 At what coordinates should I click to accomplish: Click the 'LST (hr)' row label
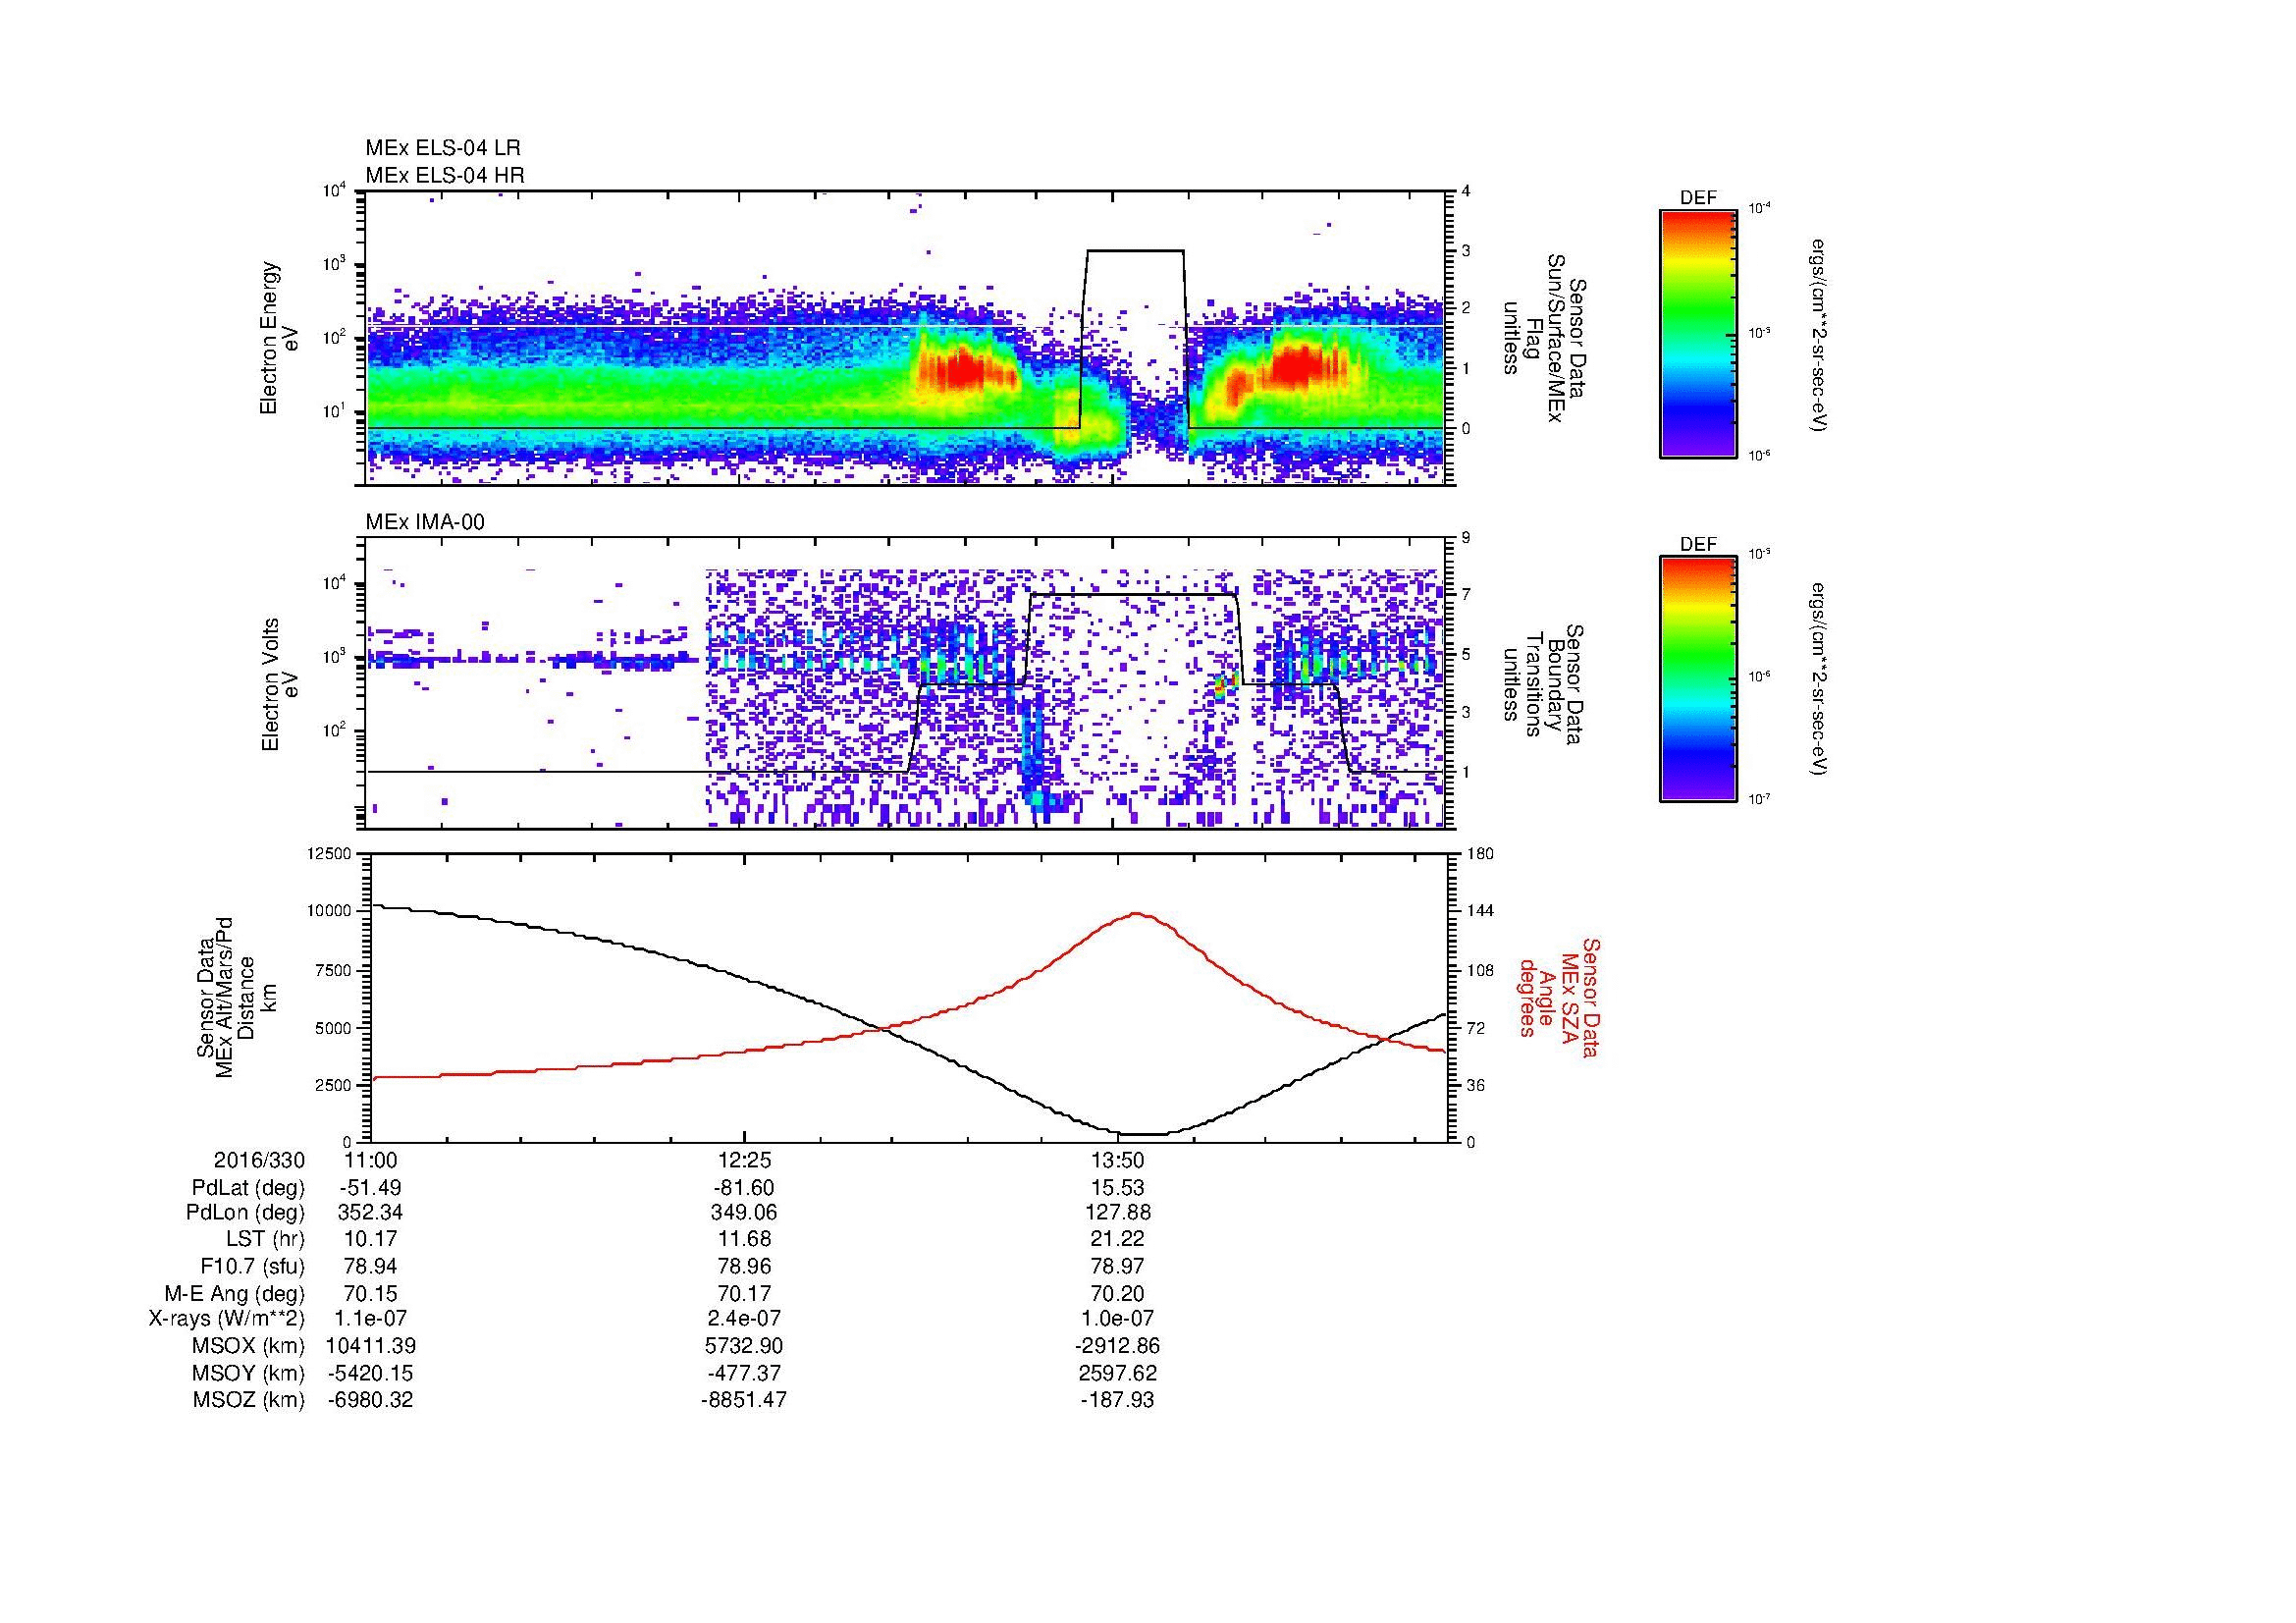point(265,1239)
